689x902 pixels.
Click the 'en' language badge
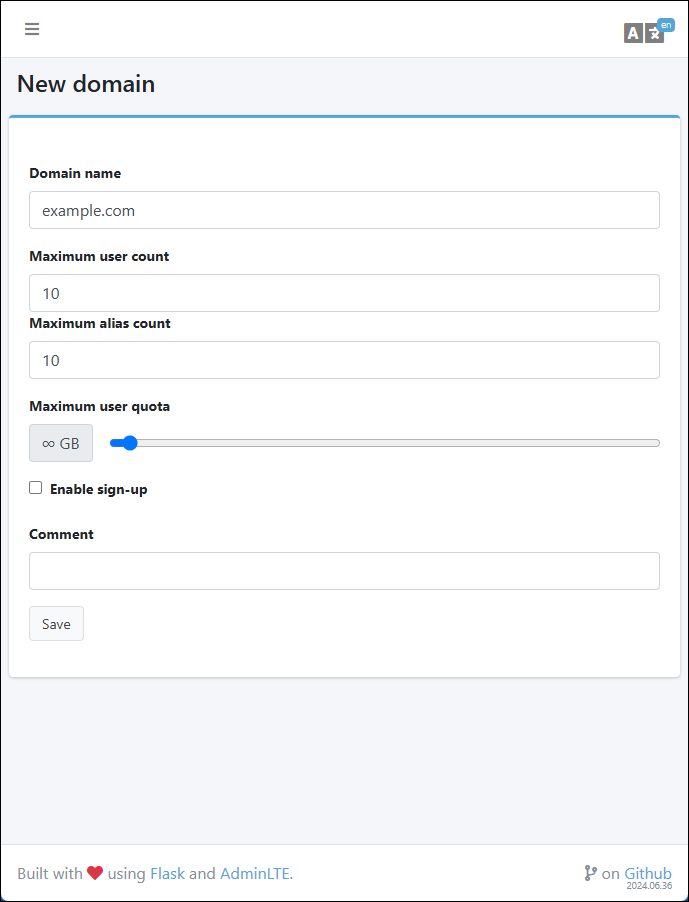pos(666,25)
